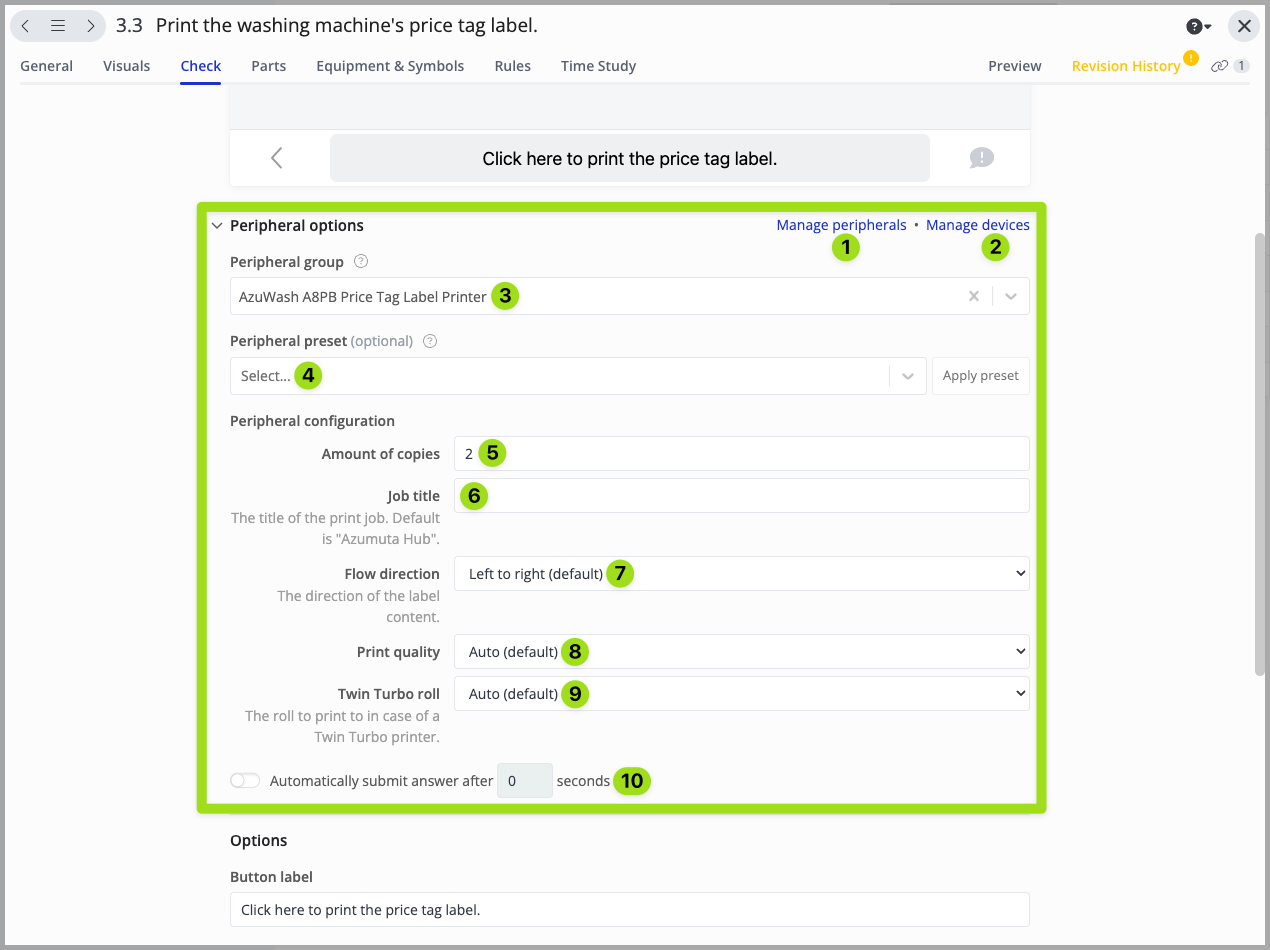1270x950 pixels.
Task: Open the Time Study tab
Action: [x=598, y=66]
